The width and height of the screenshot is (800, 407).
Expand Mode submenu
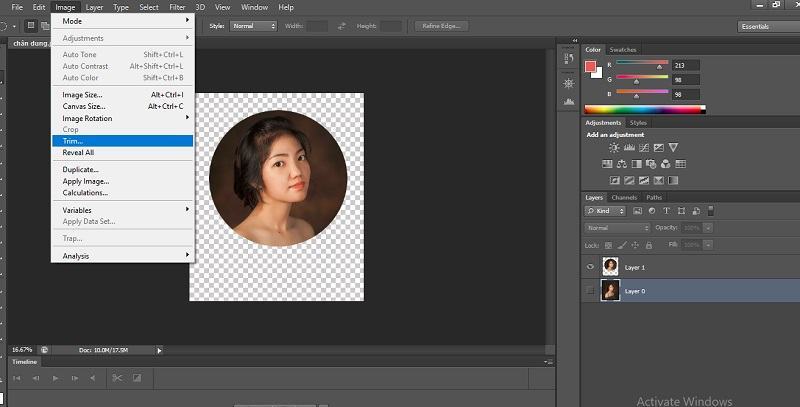click(122, 21)
